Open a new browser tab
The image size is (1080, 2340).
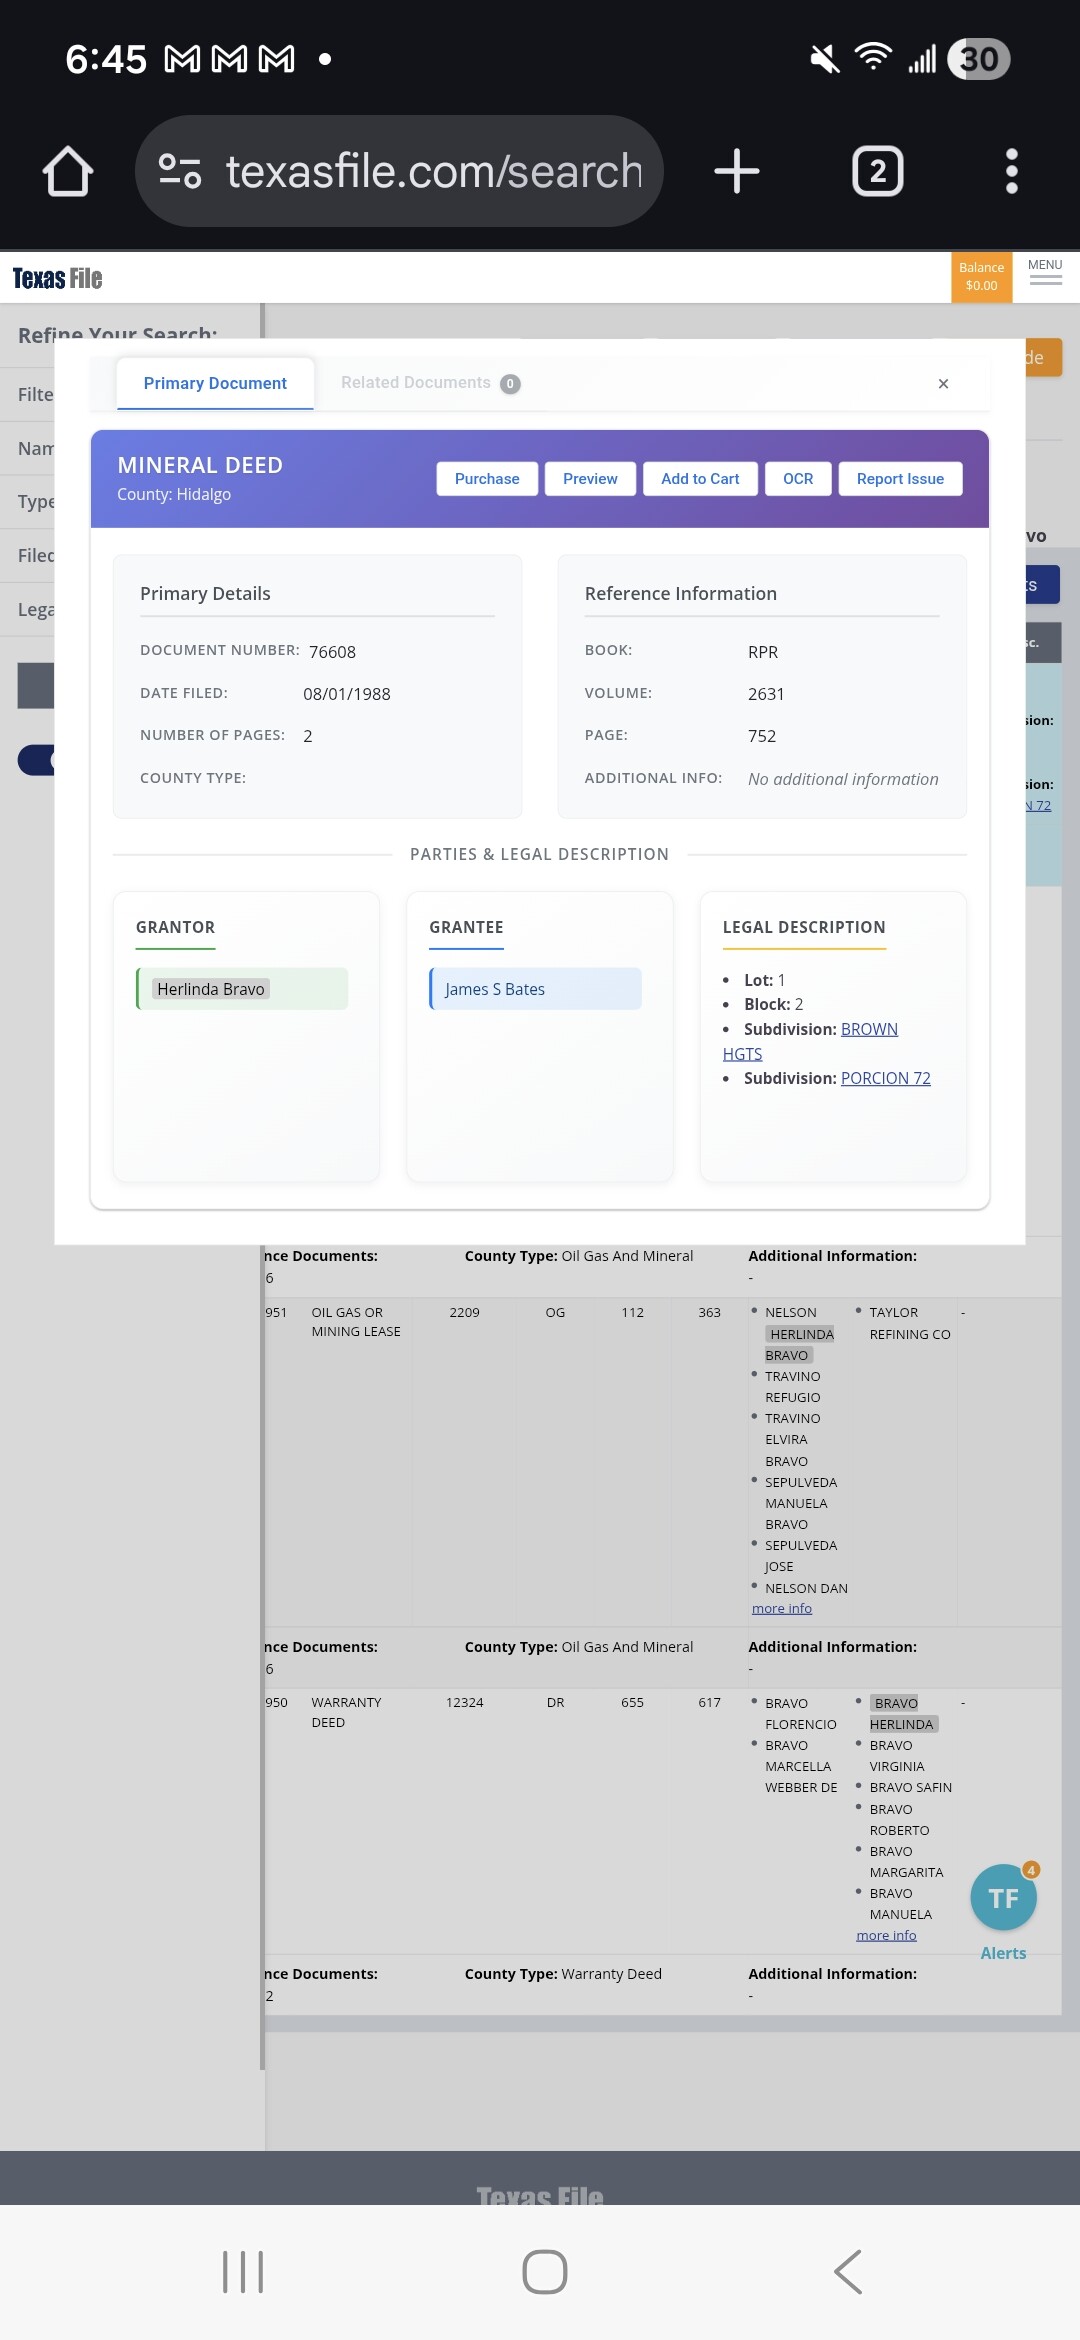(x=736, y=171)
